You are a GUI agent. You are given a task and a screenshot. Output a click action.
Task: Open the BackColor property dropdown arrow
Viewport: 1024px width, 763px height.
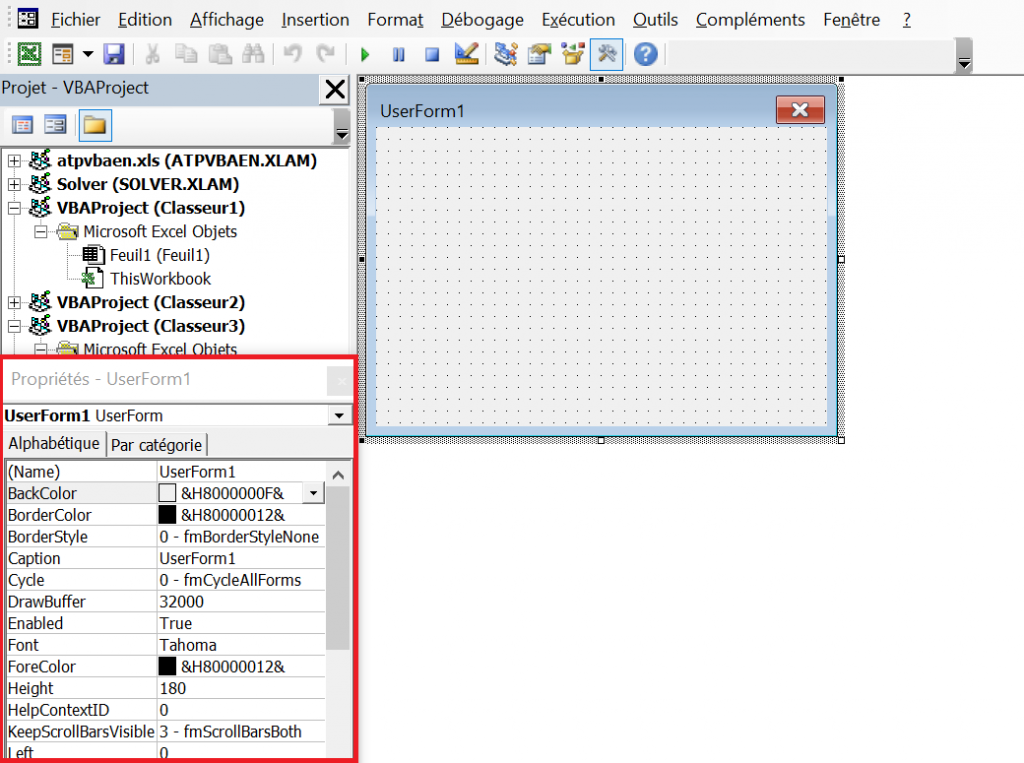pyautogui.click(x=314, y=493)
